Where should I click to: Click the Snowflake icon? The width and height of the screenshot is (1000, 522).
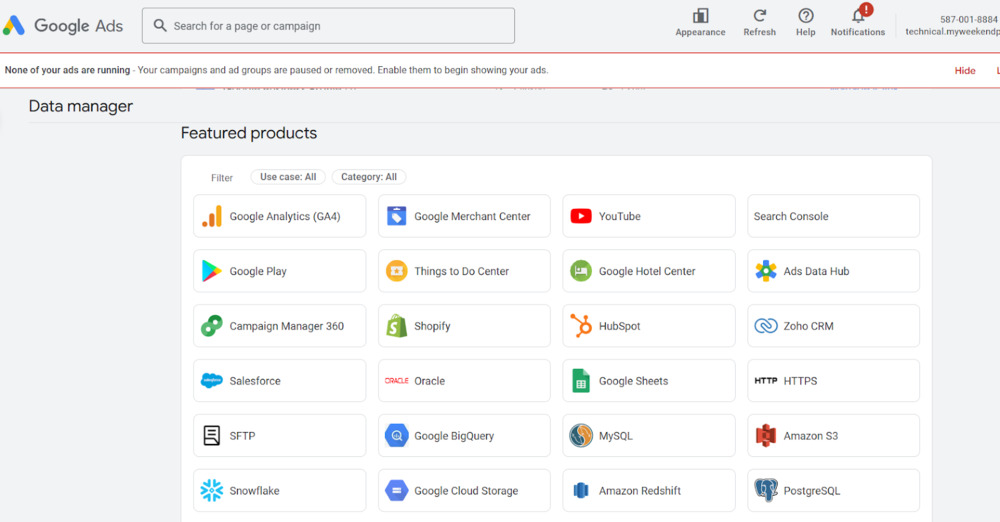(x=212, y=491)
